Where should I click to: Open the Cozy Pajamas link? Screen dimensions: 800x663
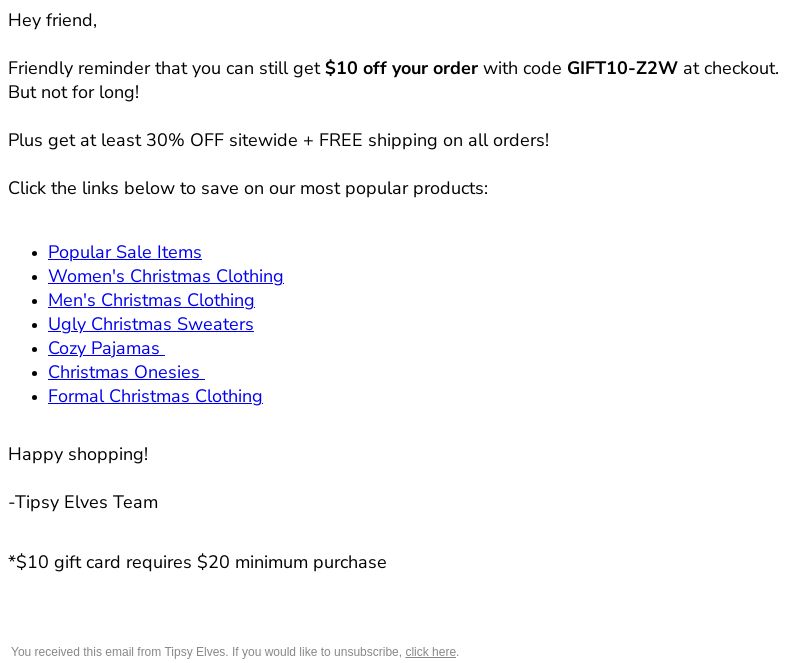(x=106, y=348)
